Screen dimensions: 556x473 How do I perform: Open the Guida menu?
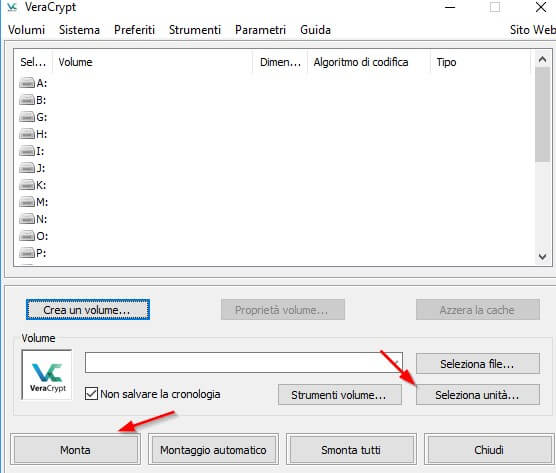point(315,30)
